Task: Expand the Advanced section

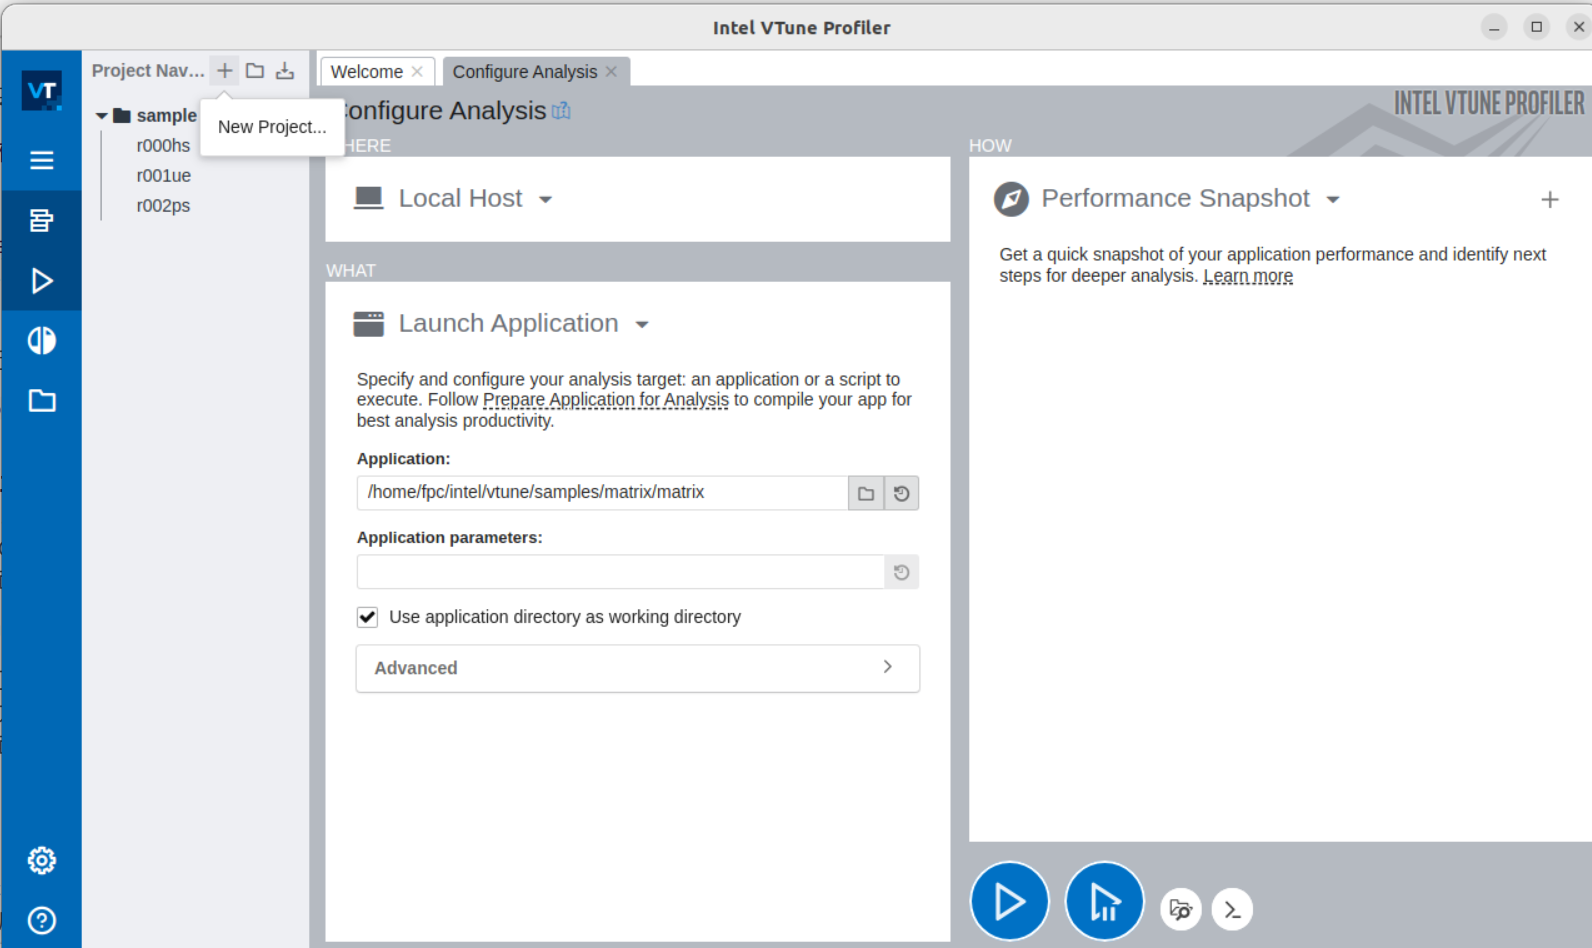Action: click(x=638, y=668)
